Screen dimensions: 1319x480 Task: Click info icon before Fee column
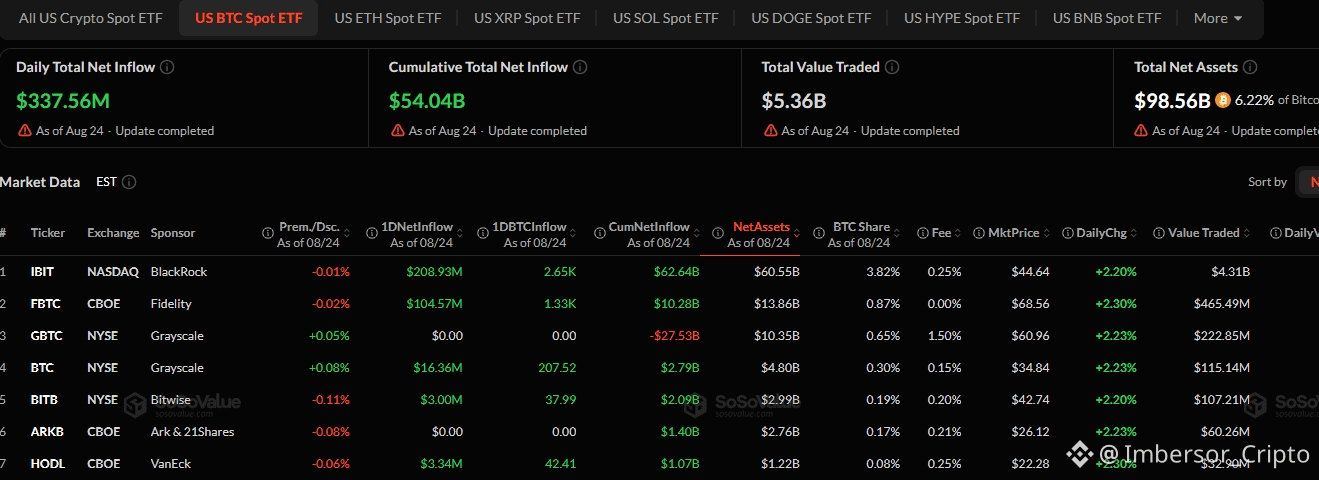coord(921,233)
